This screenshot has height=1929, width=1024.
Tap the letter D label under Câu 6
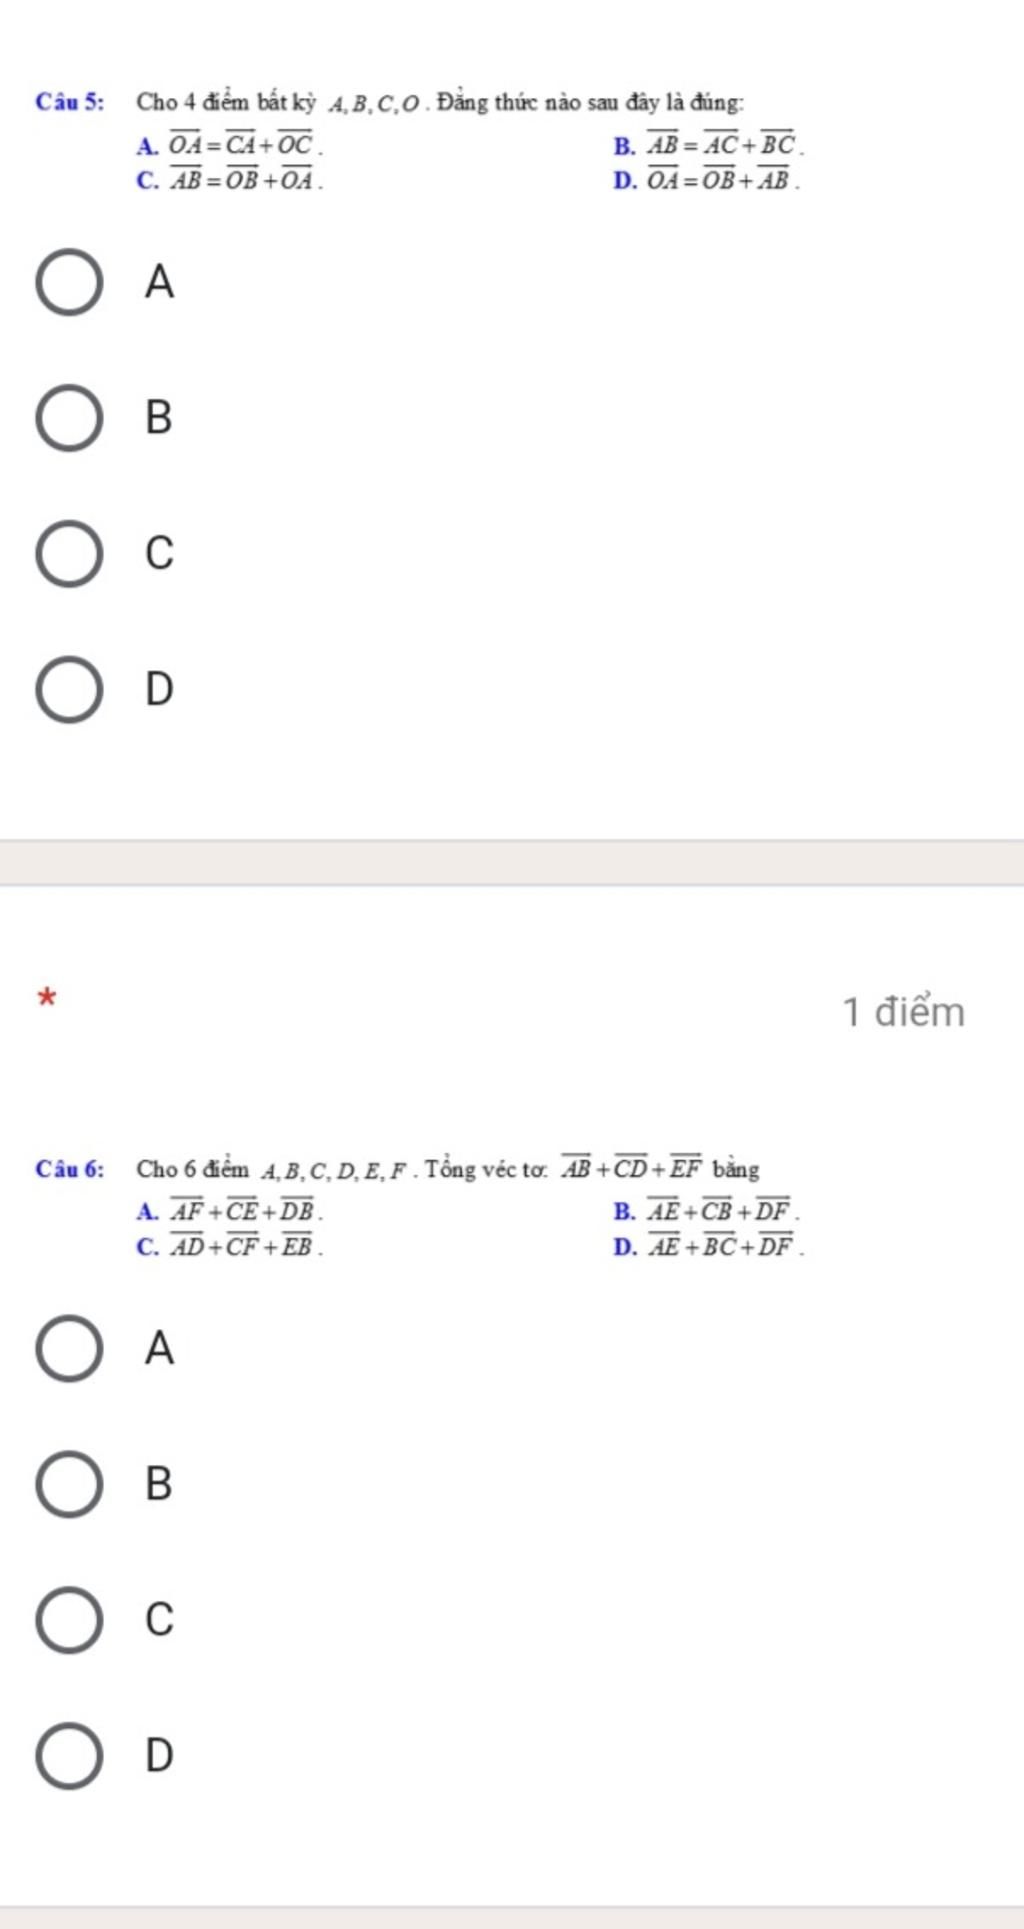[159, 1755]
